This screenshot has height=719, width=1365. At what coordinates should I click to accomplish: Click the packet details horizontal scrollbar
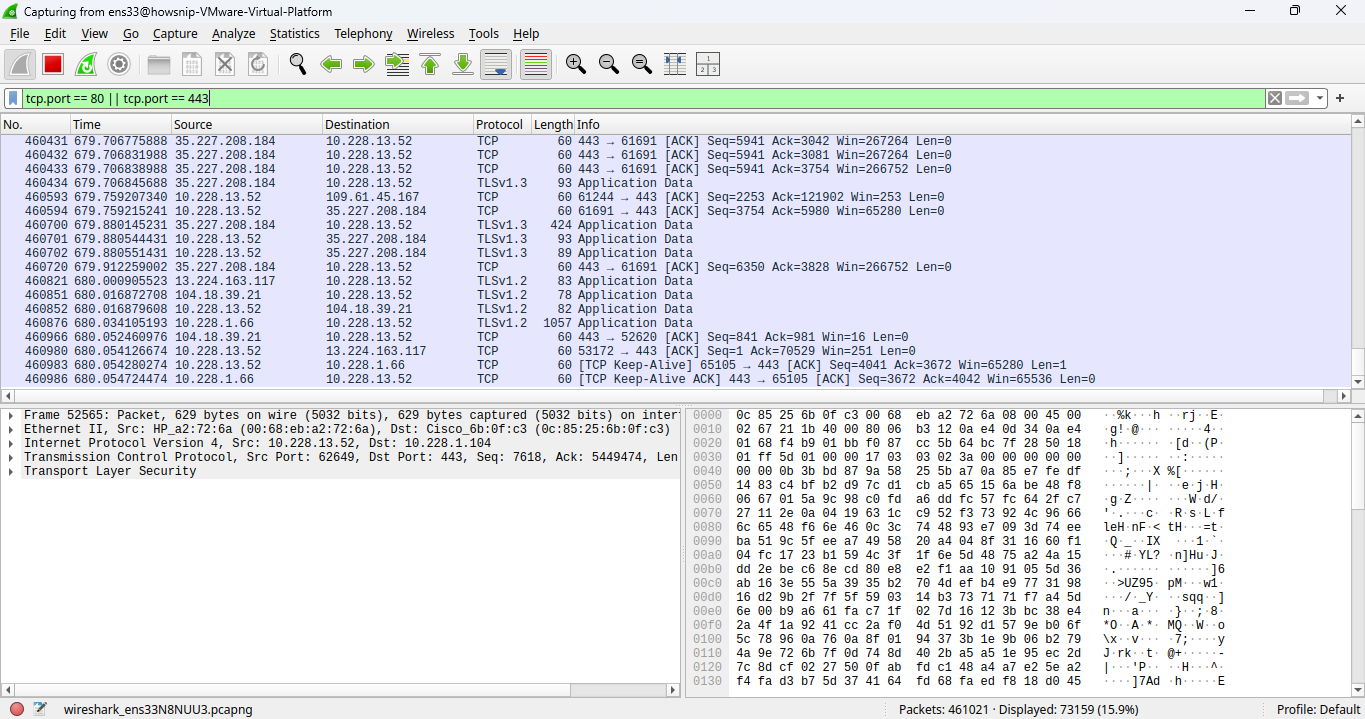point(340,689)
